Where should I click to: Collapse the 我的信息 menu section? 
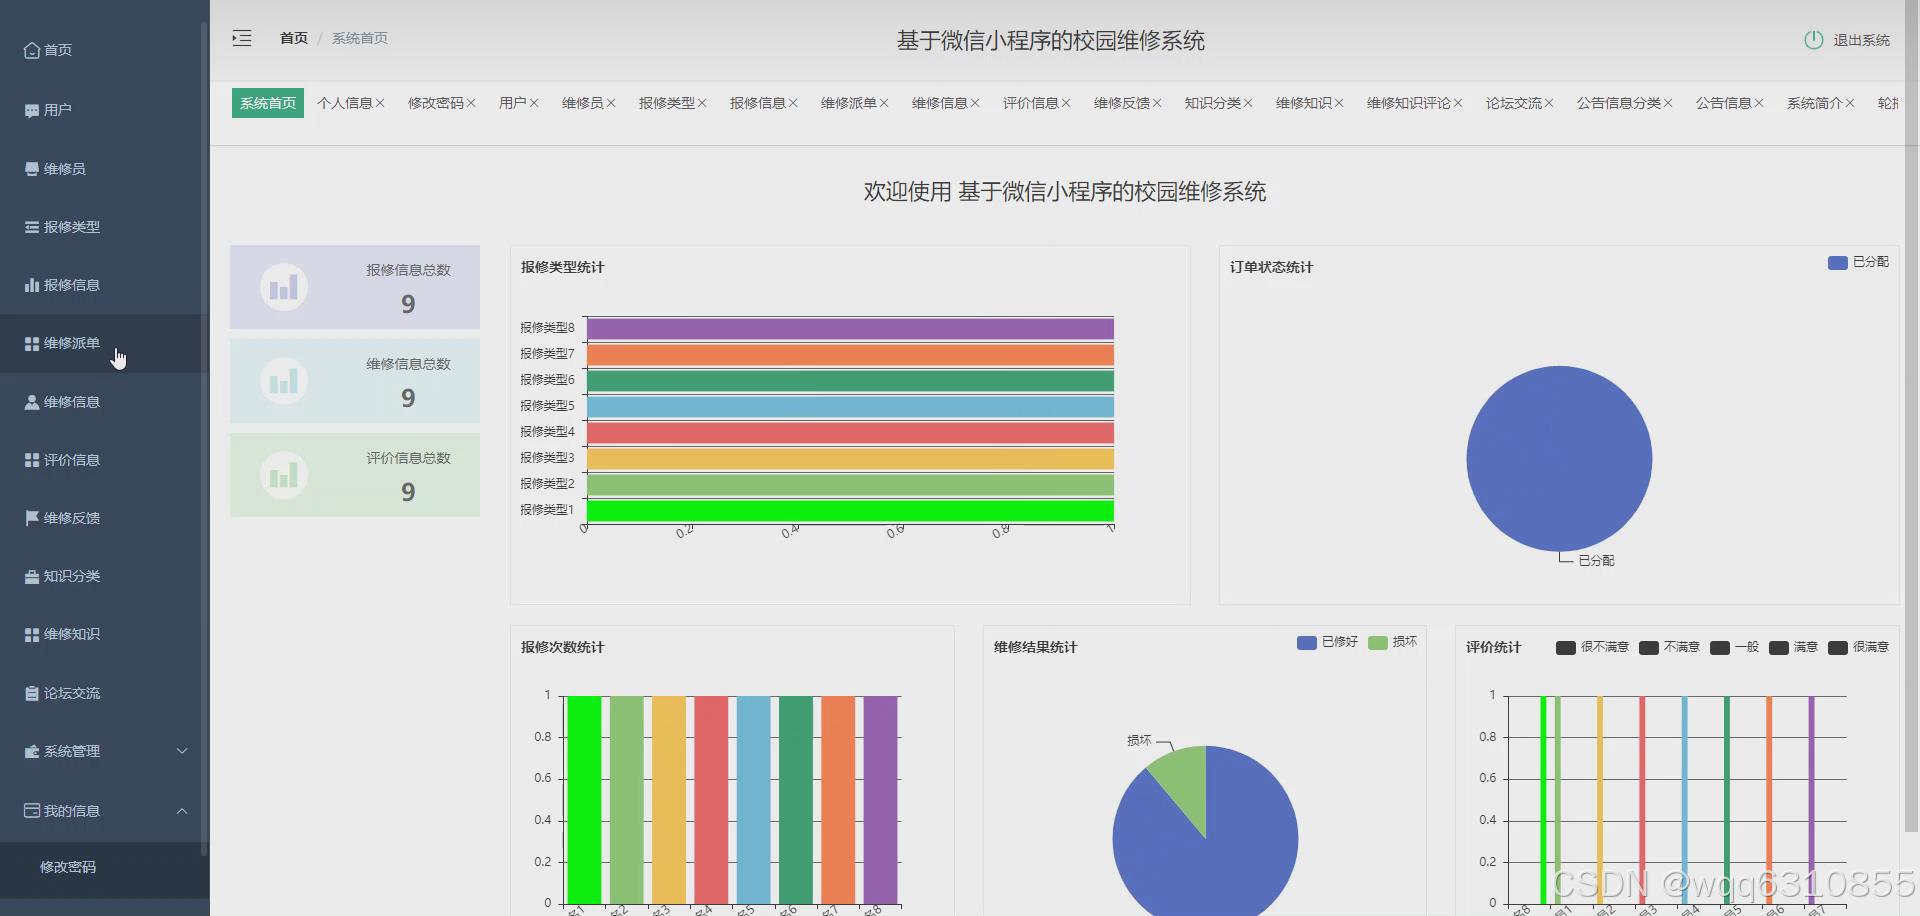pyautogui.click(x=181, y=810)
